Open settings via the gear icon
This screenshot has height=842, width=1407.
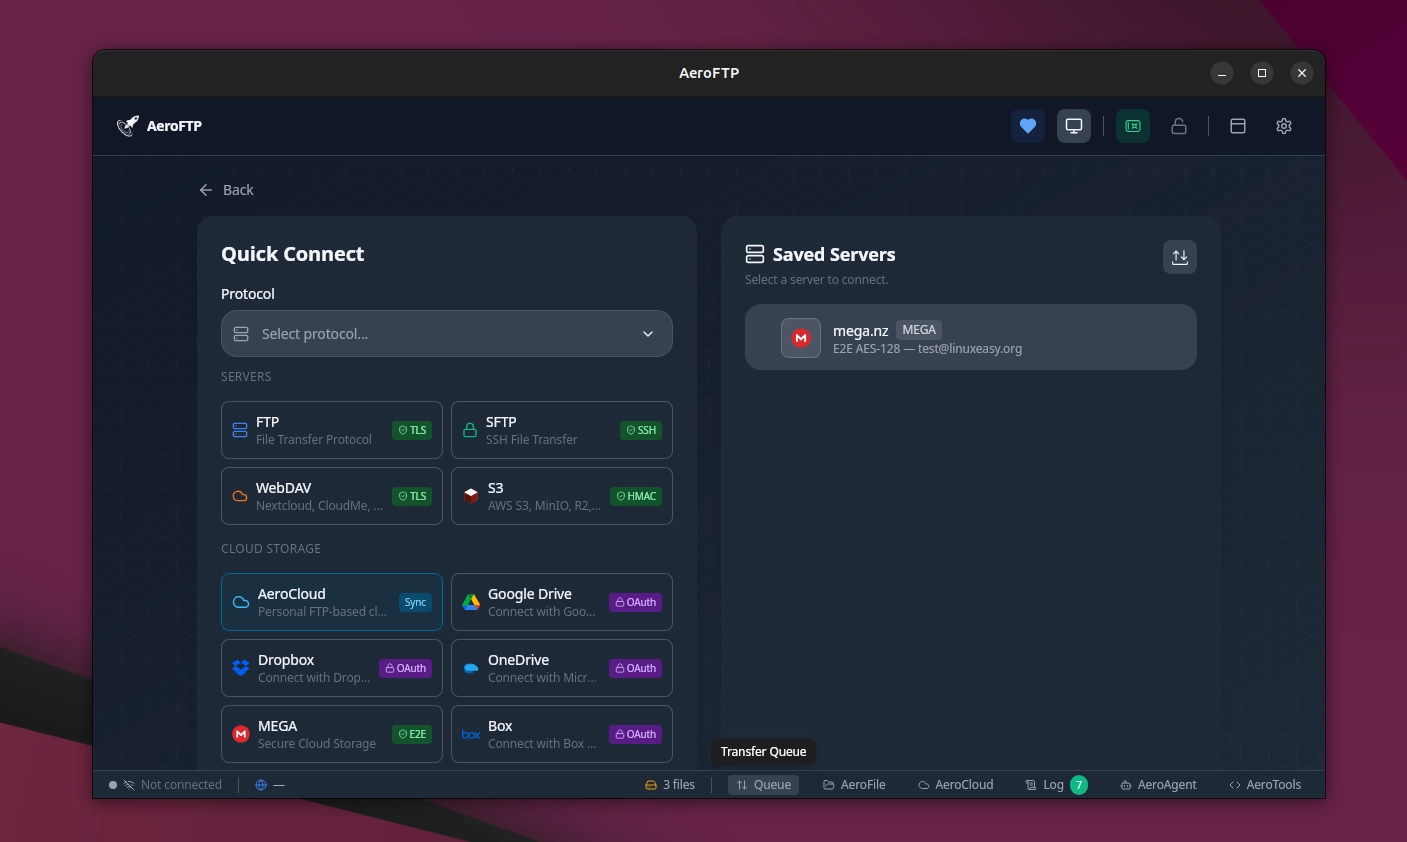click(x=1284, y=126)
